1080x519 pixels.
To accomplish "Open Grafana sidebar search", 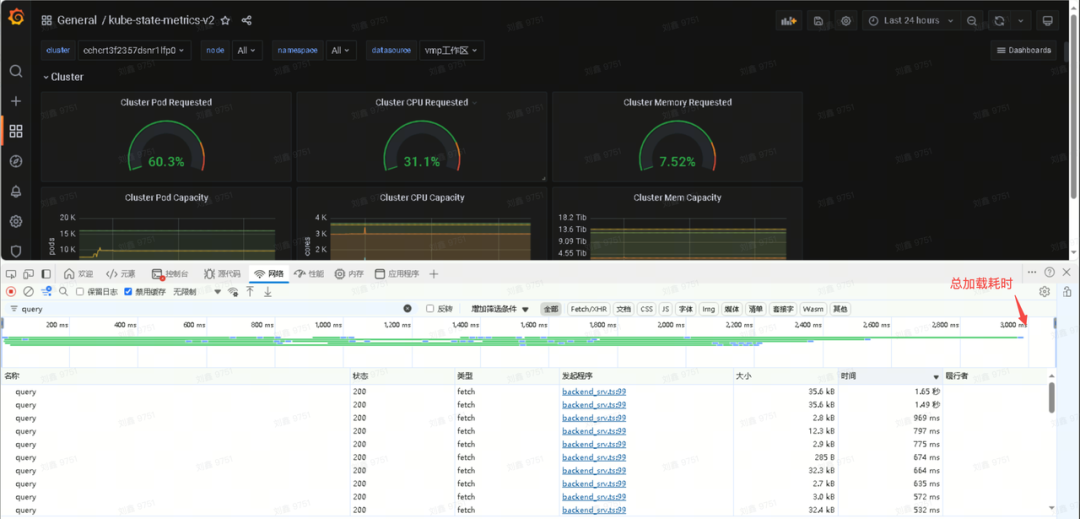I will click(16, 71).
